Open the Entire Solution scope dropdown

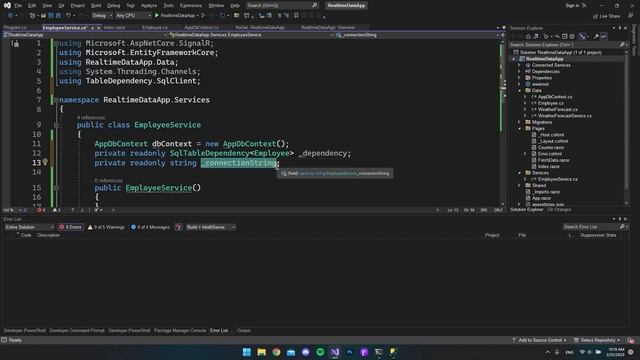(29, 227)
